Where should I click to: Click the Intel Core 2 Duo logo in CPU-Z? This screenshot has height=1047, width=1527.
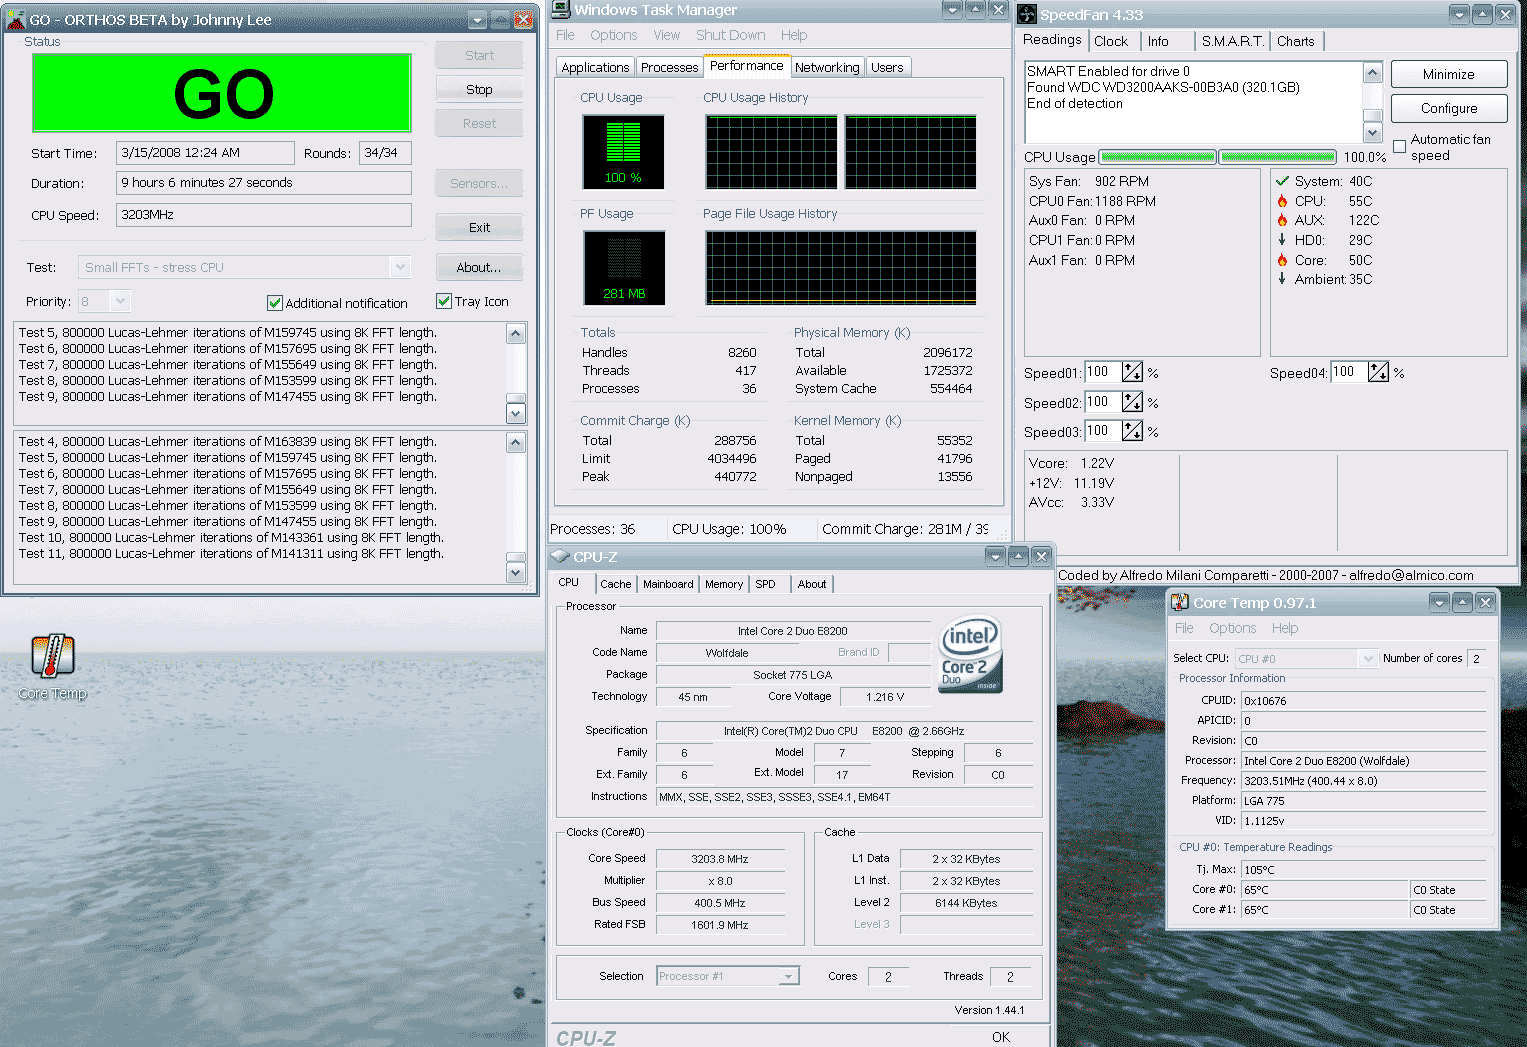pyautogui.click(x=970, y=654)
